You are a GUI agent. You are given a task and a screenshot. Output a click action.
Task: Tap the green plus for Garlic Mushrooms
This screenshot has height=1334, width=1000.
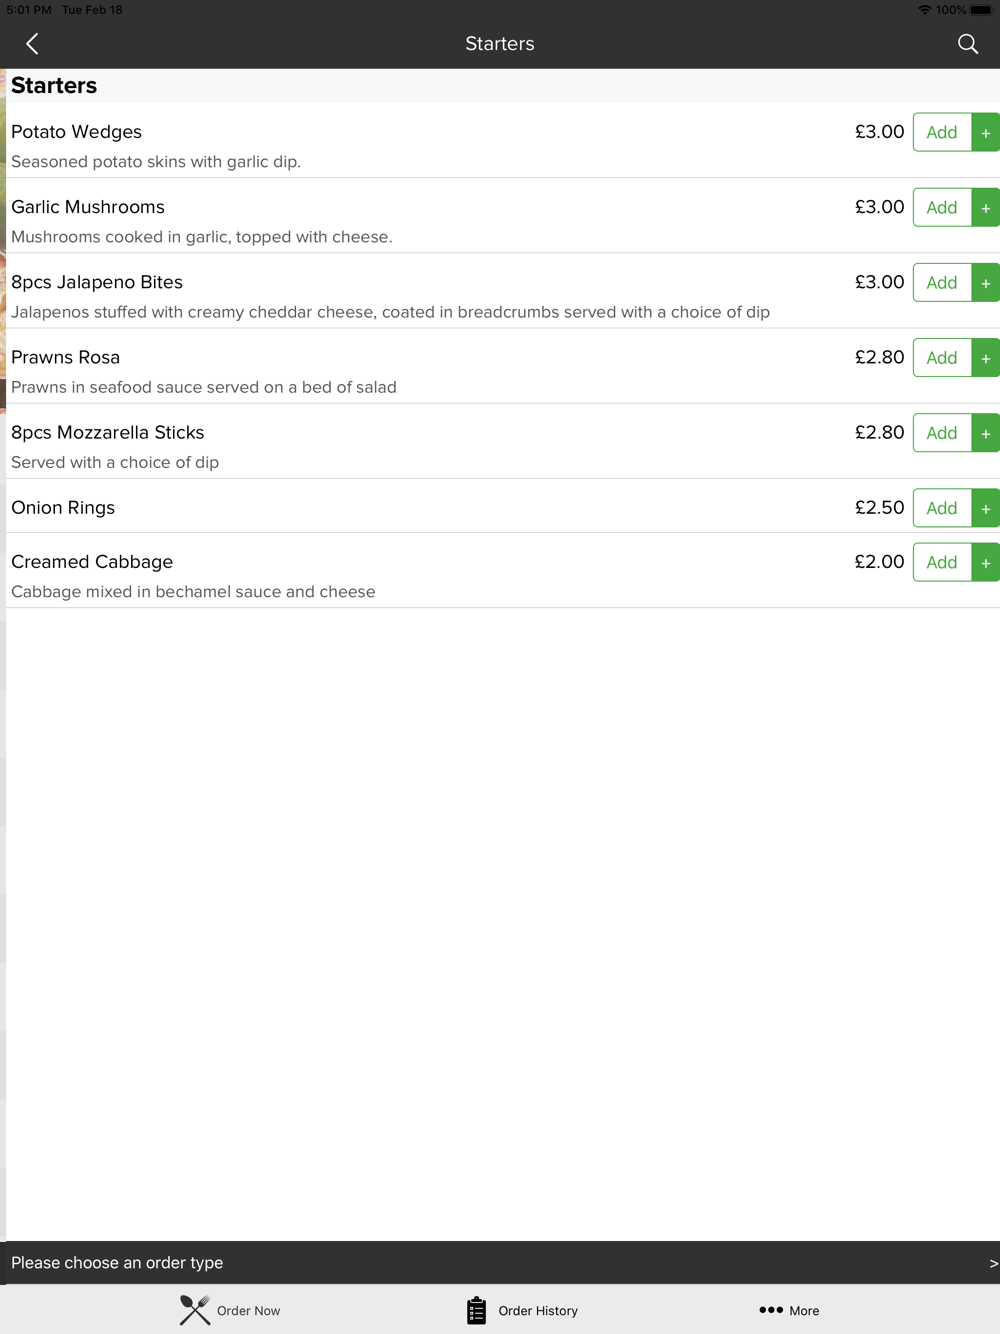[986, 207]
